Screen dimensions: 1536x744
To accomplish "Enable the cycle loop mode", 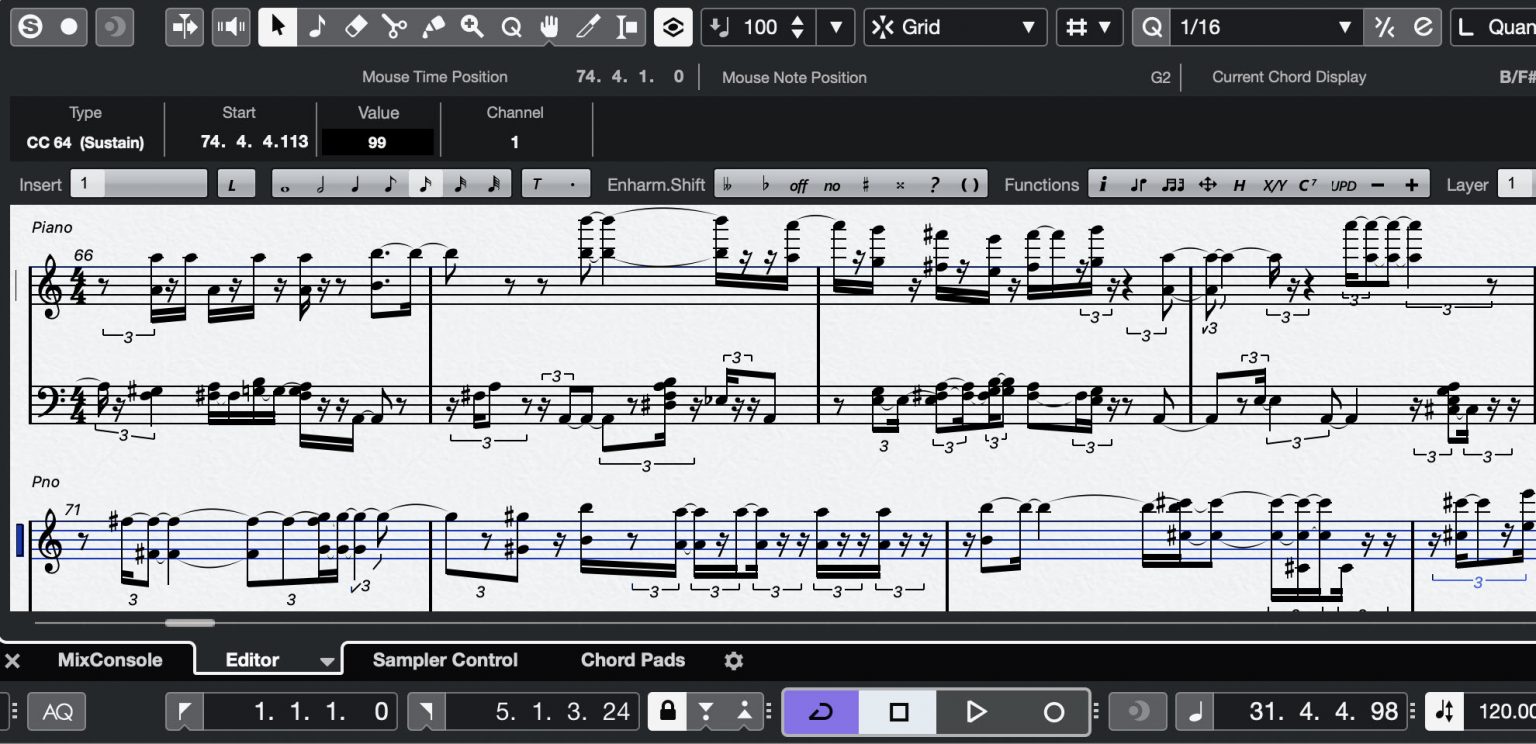I will pyautogui.click(x=820, y=711).
